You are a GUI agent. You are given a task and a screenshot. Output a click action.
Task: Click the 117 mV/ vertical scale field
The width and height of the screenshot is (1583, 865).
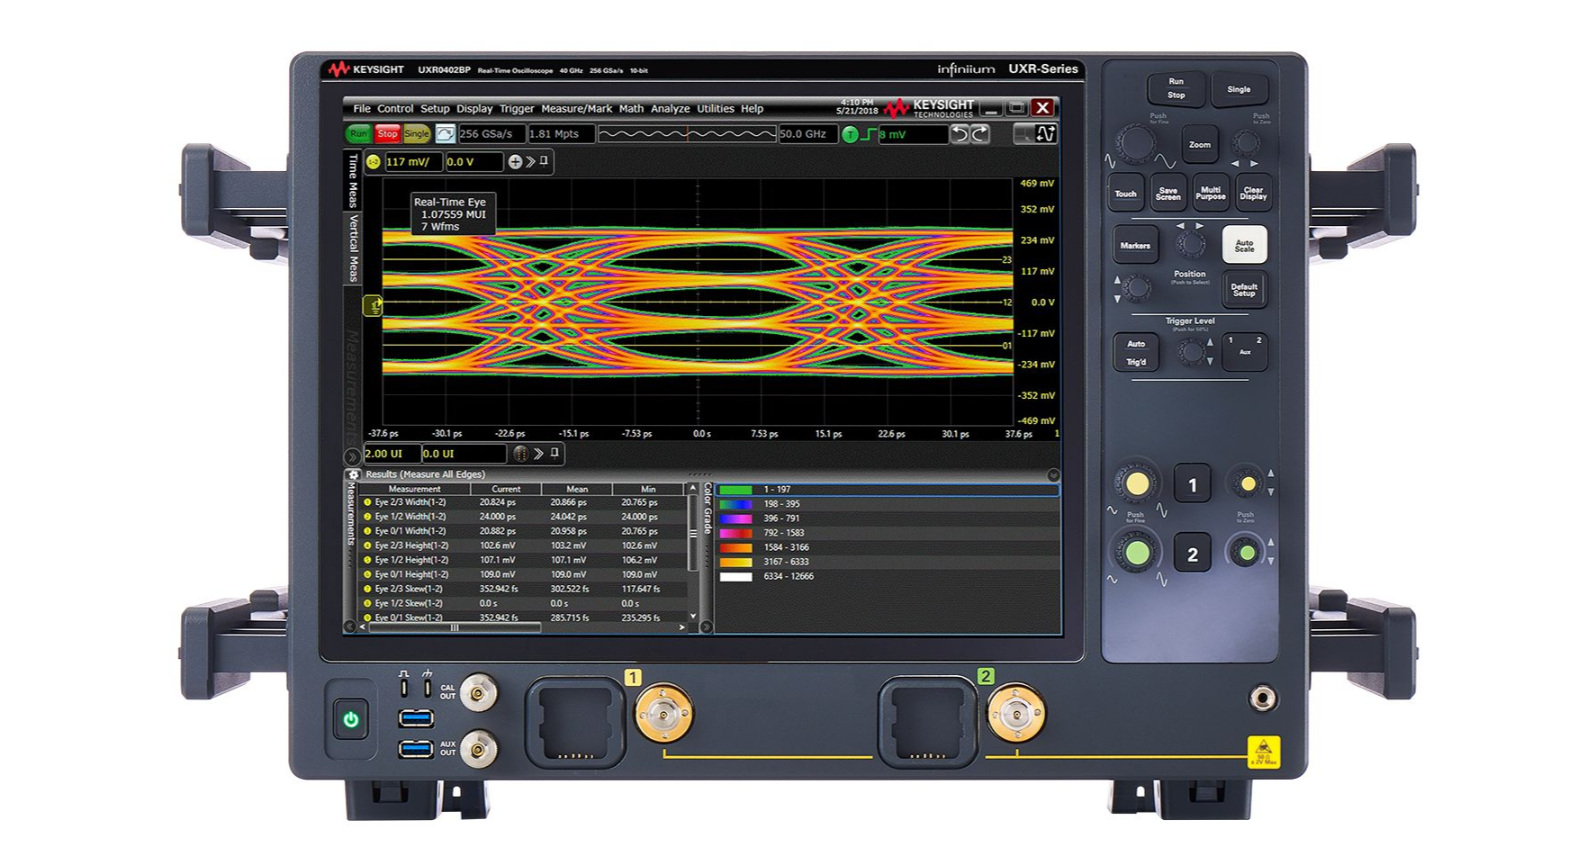(x=412, y=162)
